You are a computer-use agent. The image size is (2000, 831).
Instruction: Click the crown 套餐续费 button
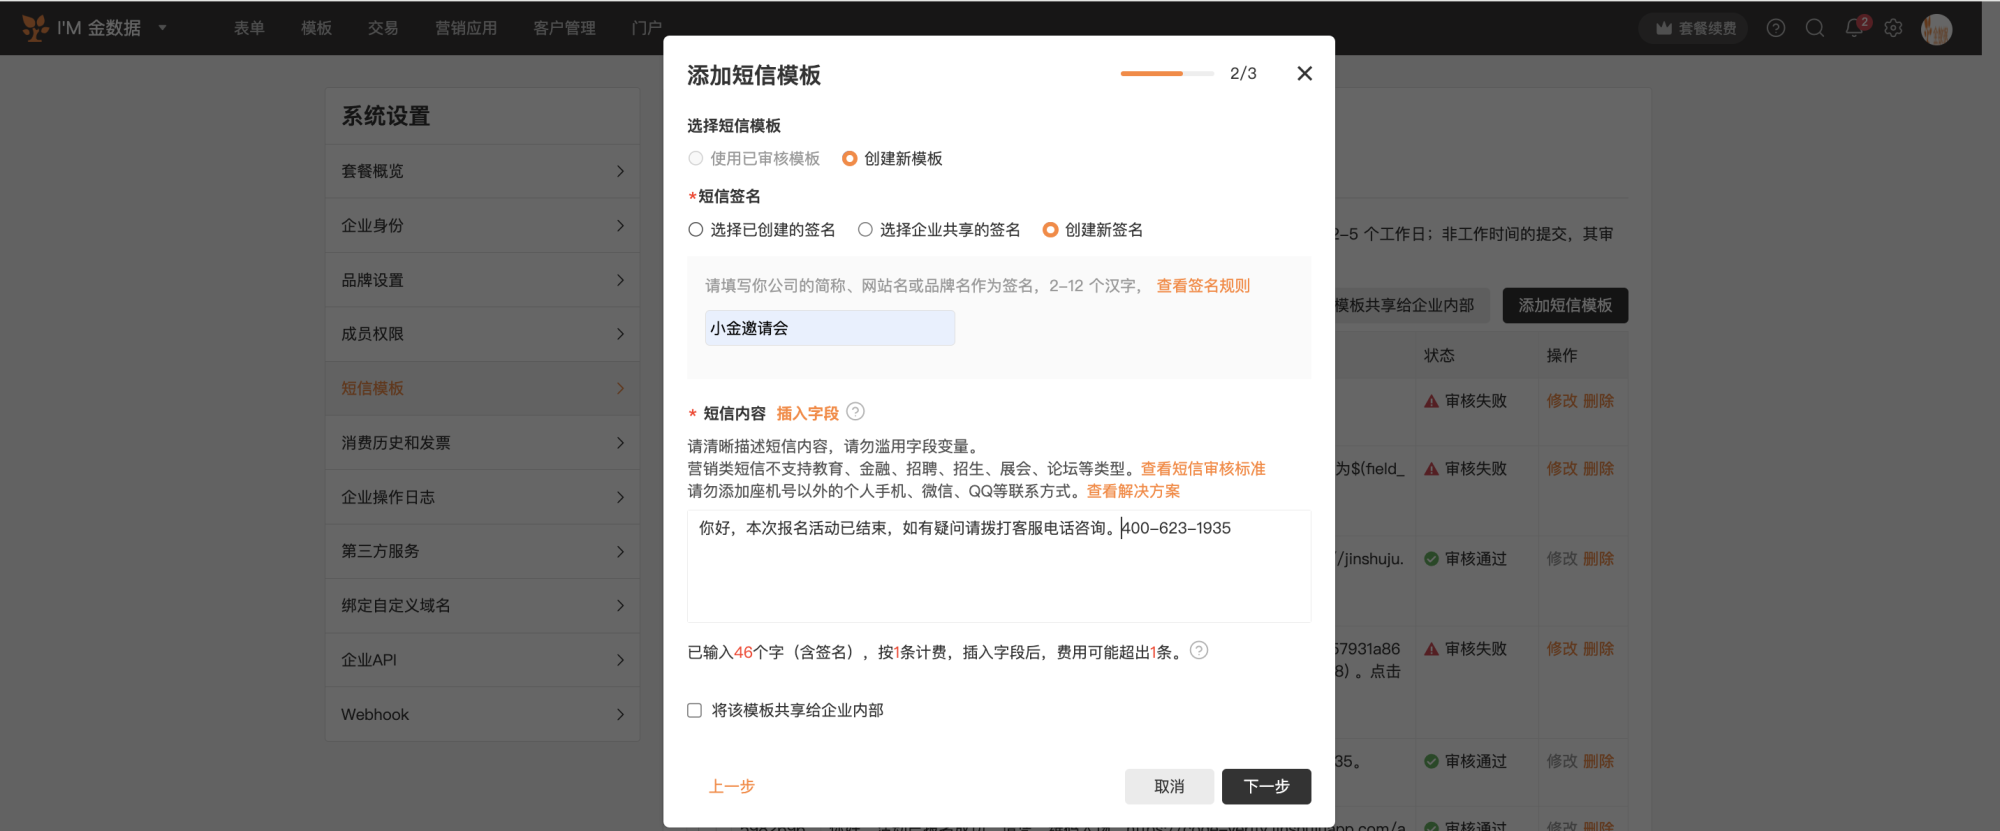[1694, 28]
